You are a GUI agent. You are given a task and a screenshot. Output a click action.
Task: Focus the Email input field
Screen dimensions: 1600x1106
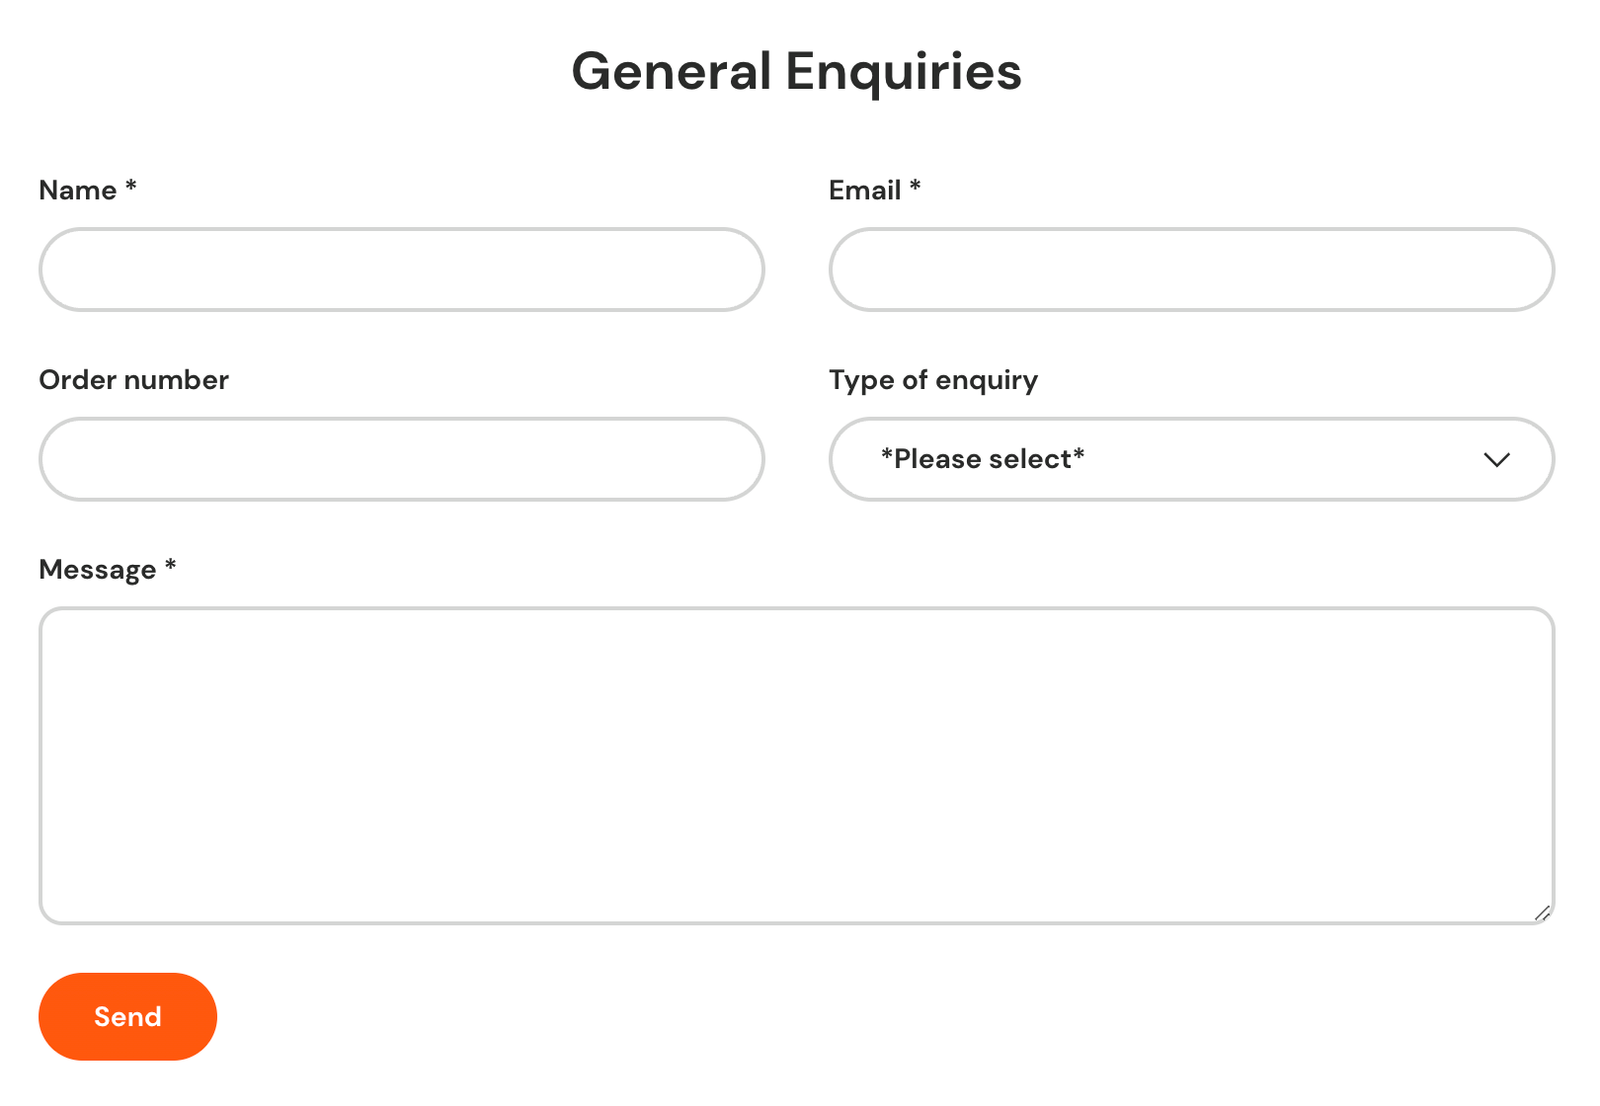[x=1190, y=270]
